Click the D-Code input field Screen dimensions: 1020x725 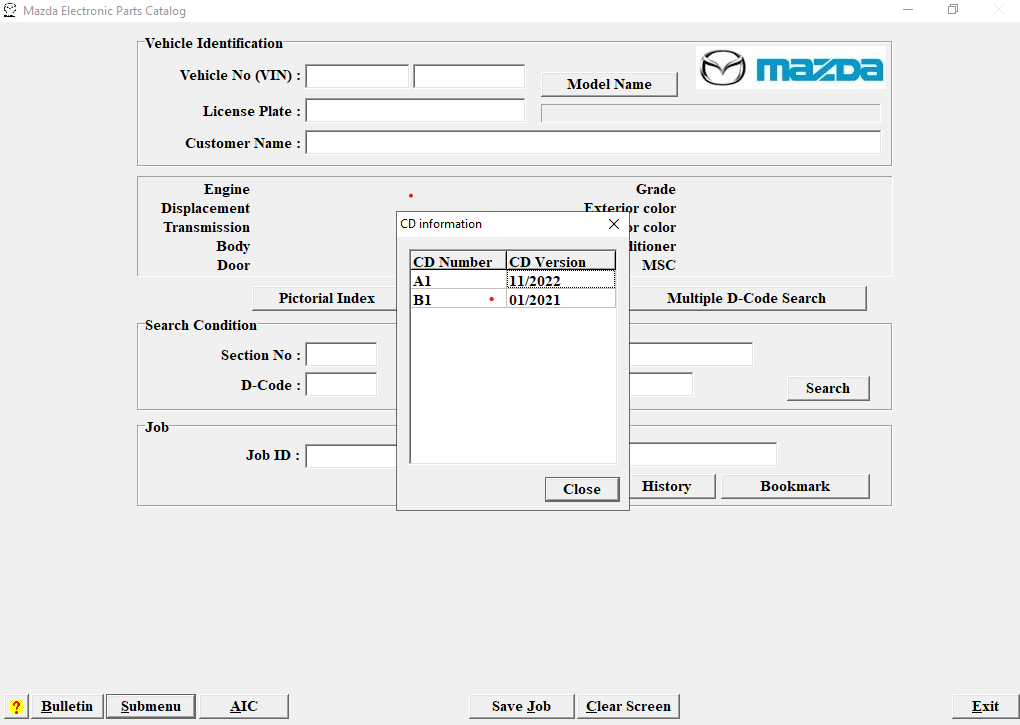[342, 385]
